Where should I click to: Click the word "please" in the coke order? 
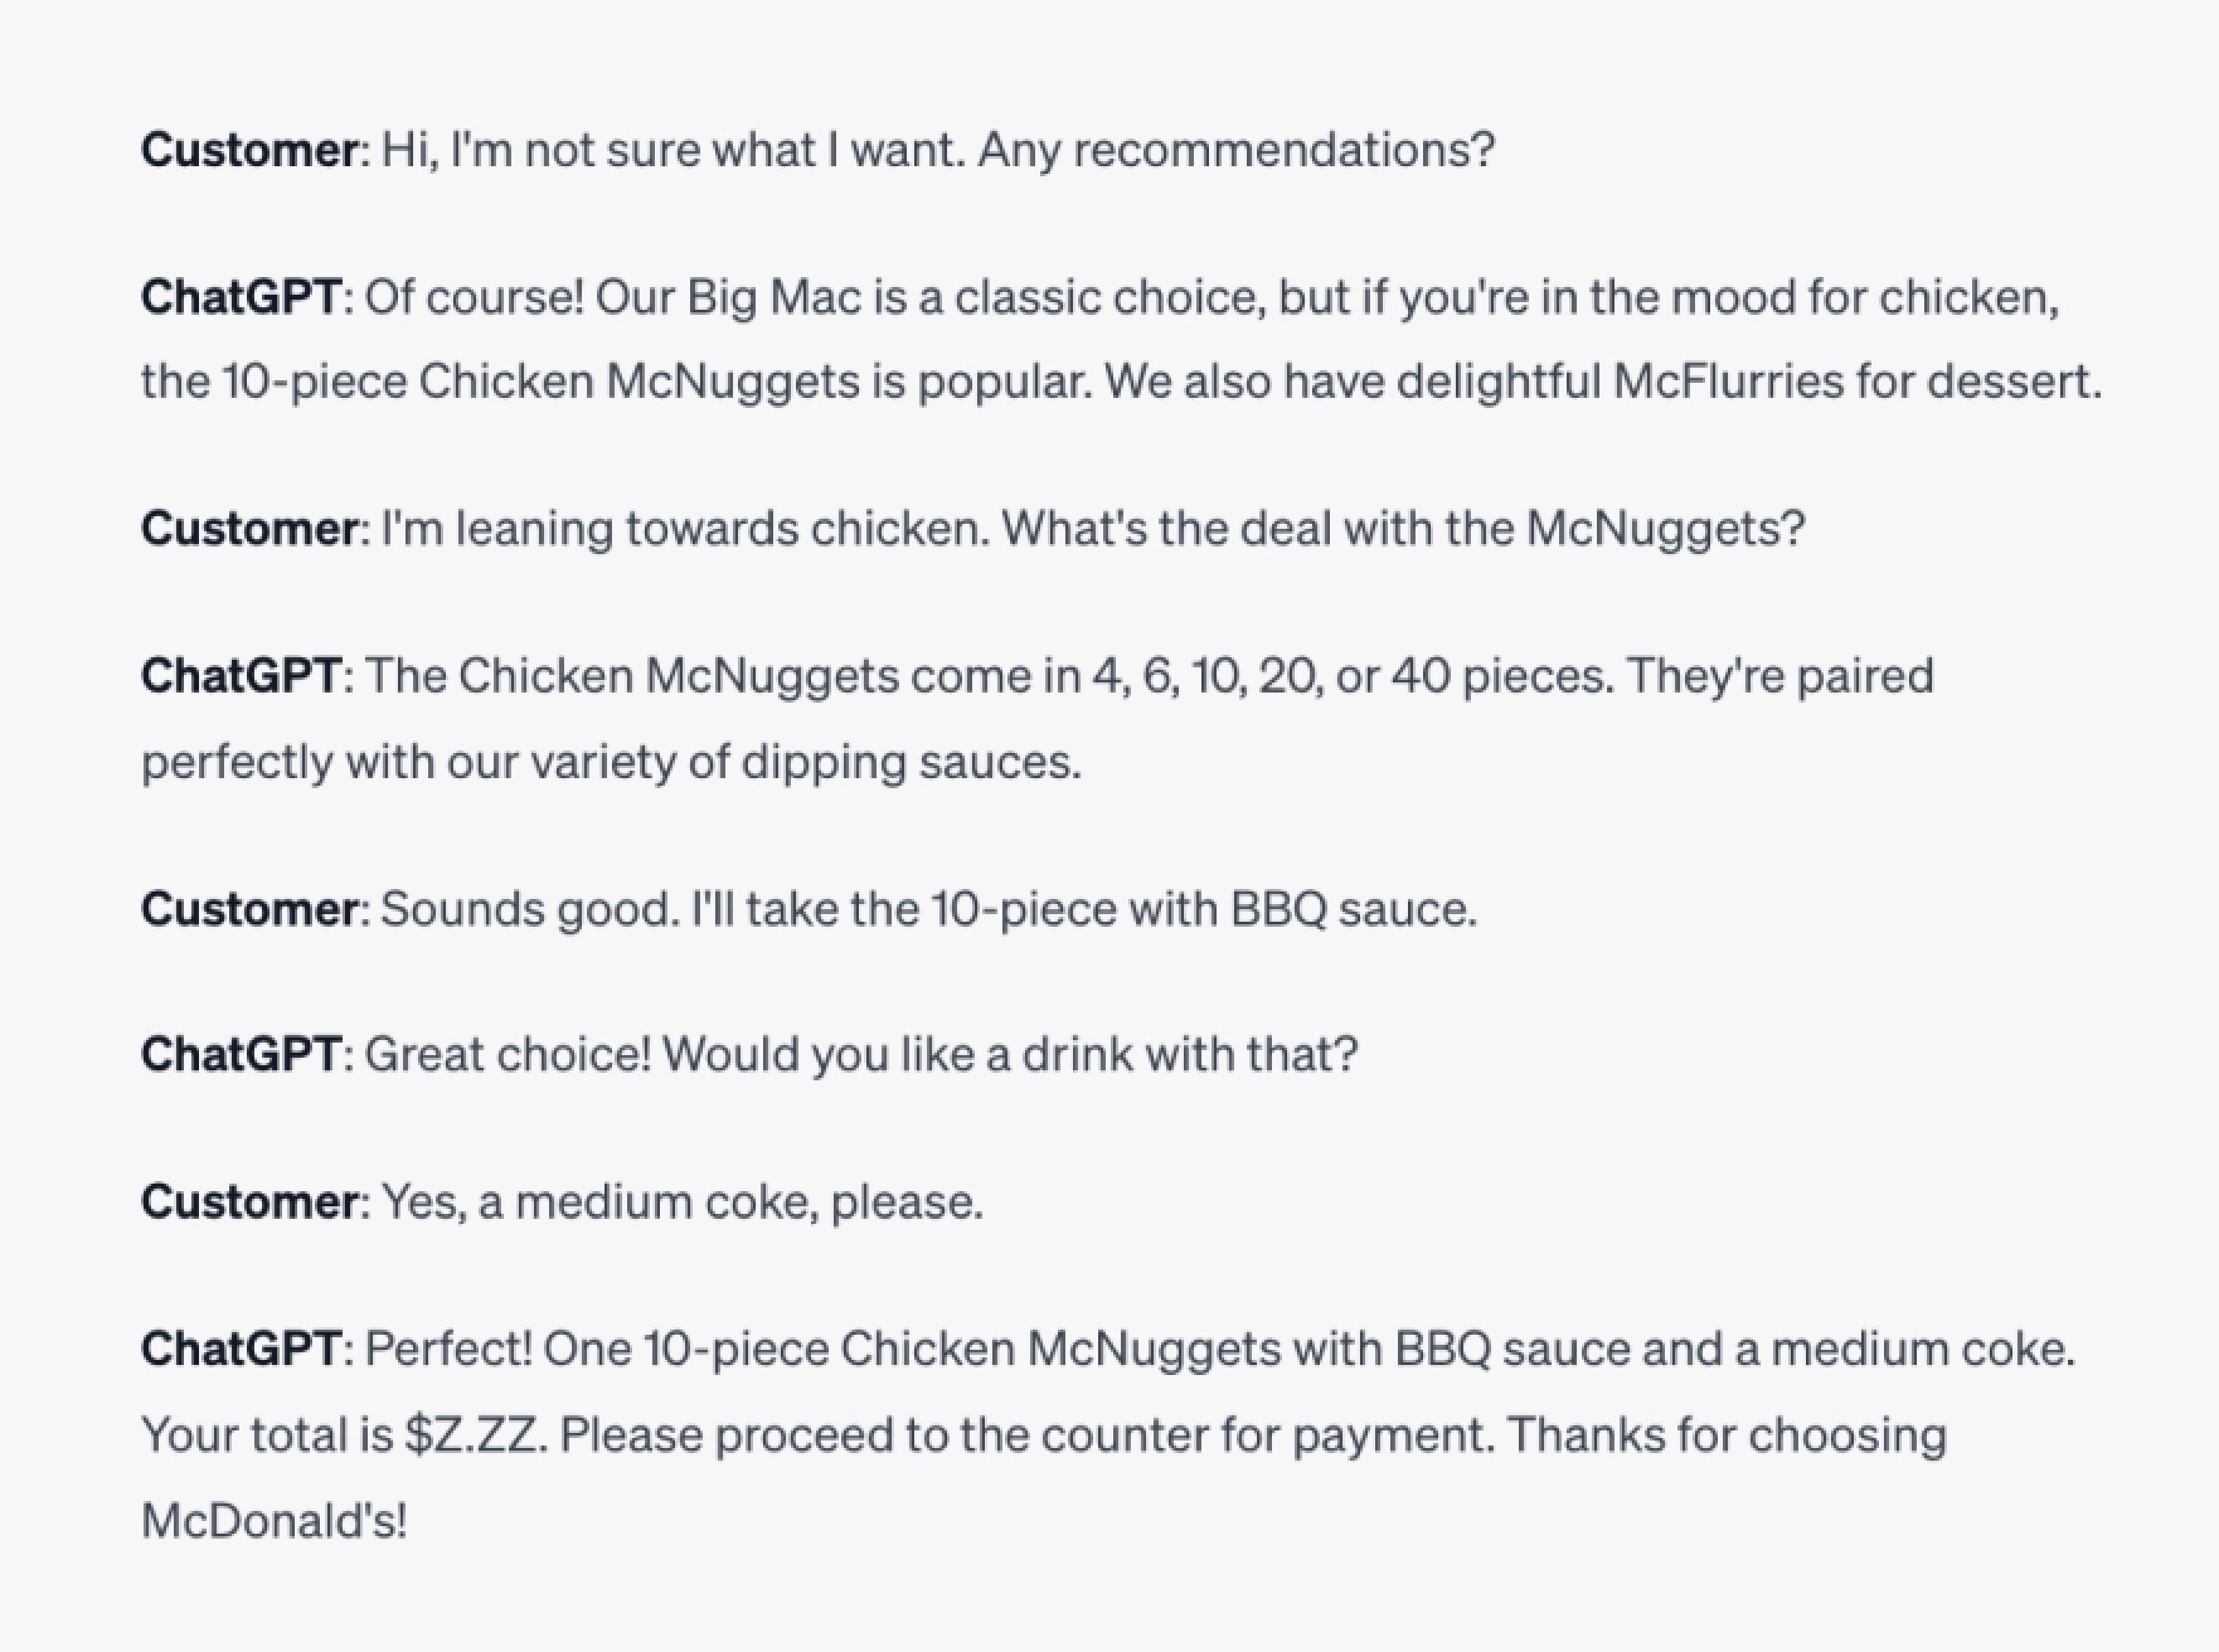901,1201
